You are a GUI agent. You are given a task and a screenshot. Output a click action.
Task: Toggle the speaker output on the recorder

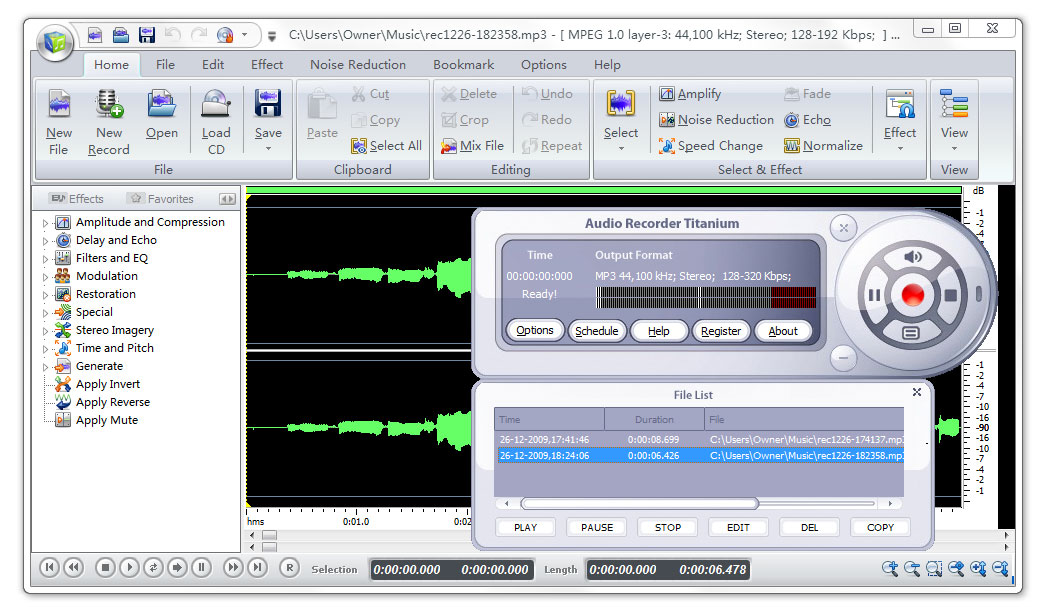tap(913, 256)
